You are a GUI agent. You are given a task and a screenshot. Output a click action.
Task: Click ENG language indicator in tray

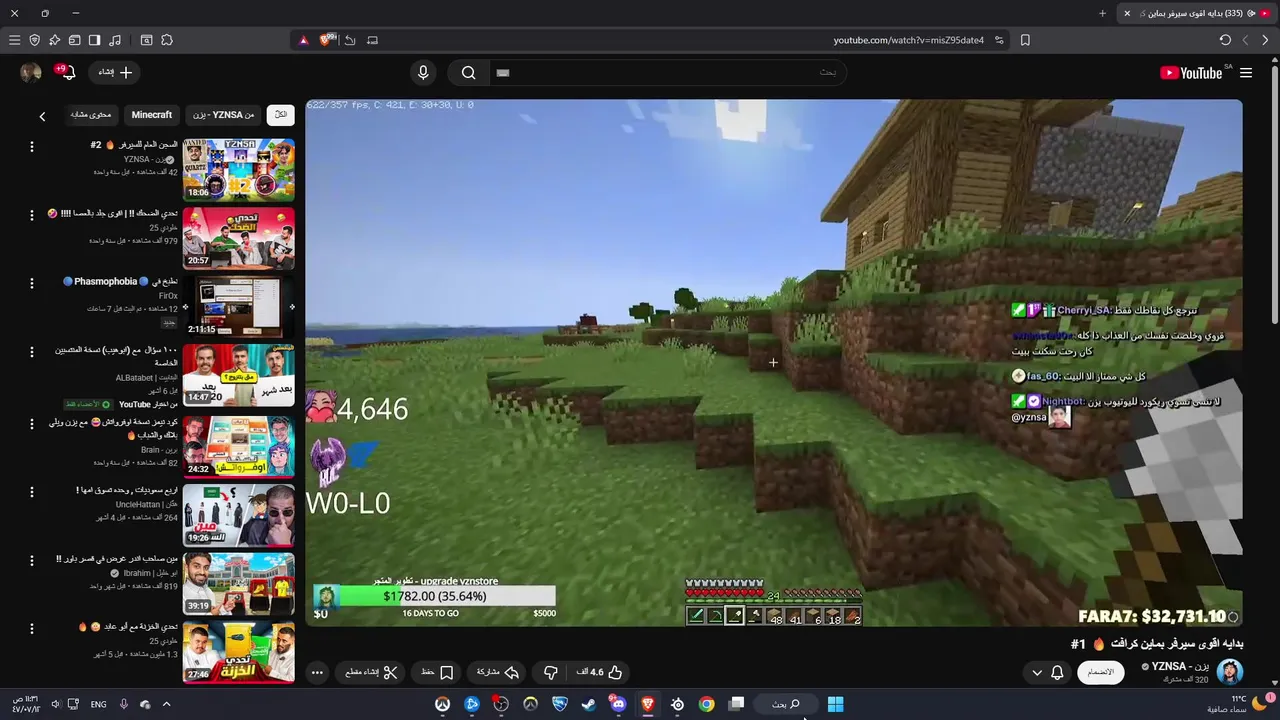(98, 704)
